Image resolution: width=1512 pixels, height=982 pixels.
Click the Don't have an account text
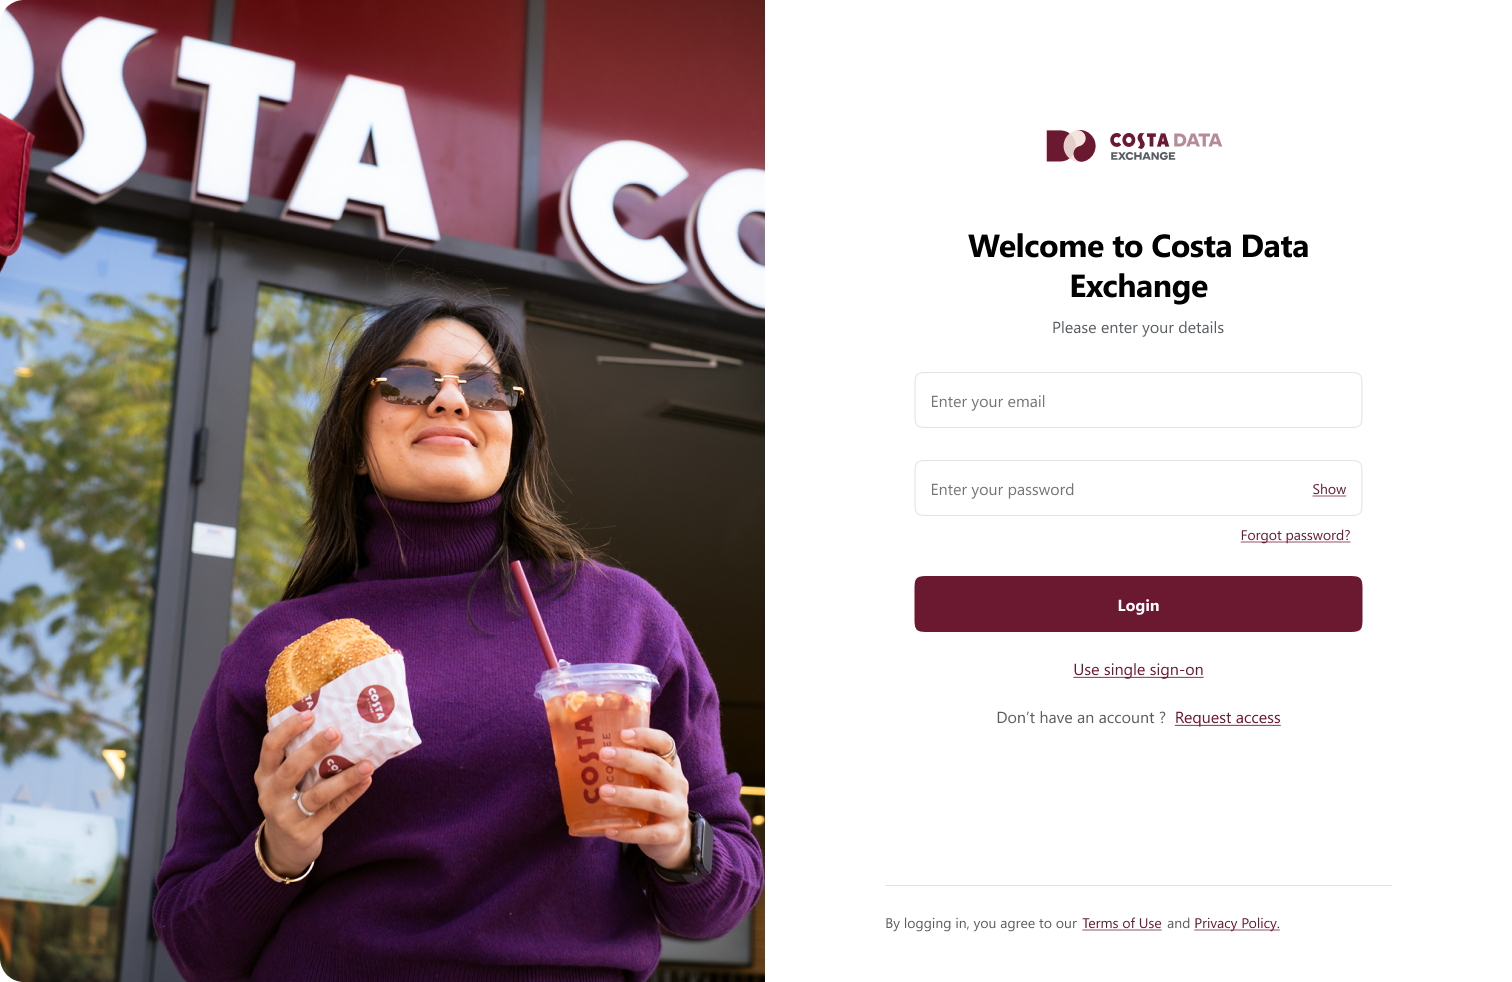1081,718
